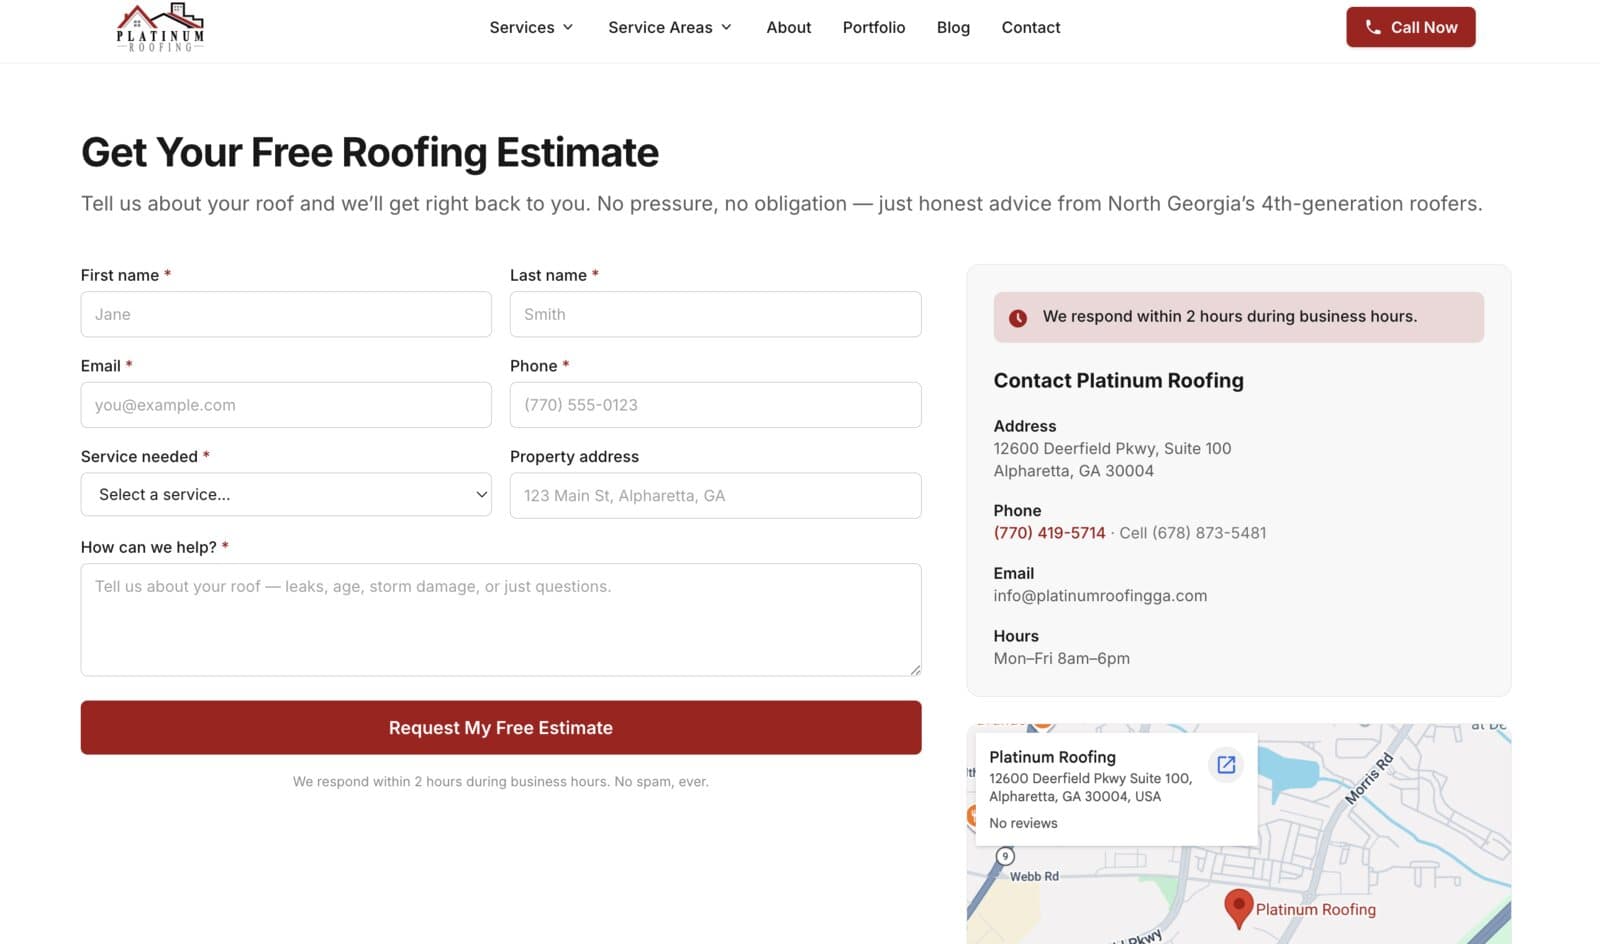The image size is (1600, 944).
Task: Expand the Services menu
Action: tap(531, 27)
